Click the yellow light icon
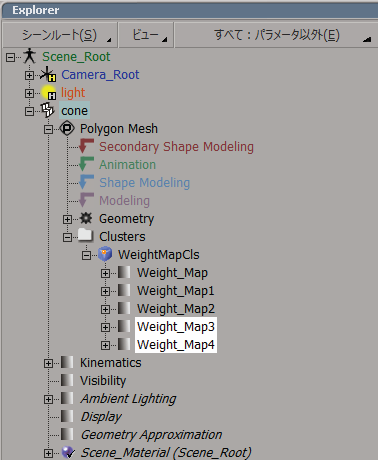 click(48, 92)
